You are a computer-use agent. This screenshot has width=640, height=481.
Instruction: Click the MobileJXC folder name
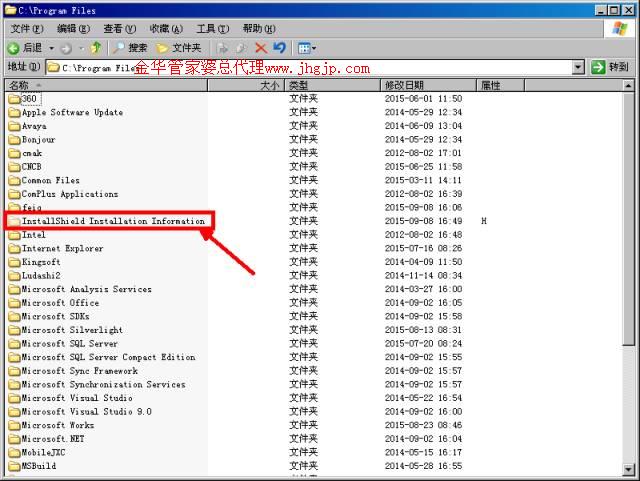pyautogui.click(x=43, y=452)
